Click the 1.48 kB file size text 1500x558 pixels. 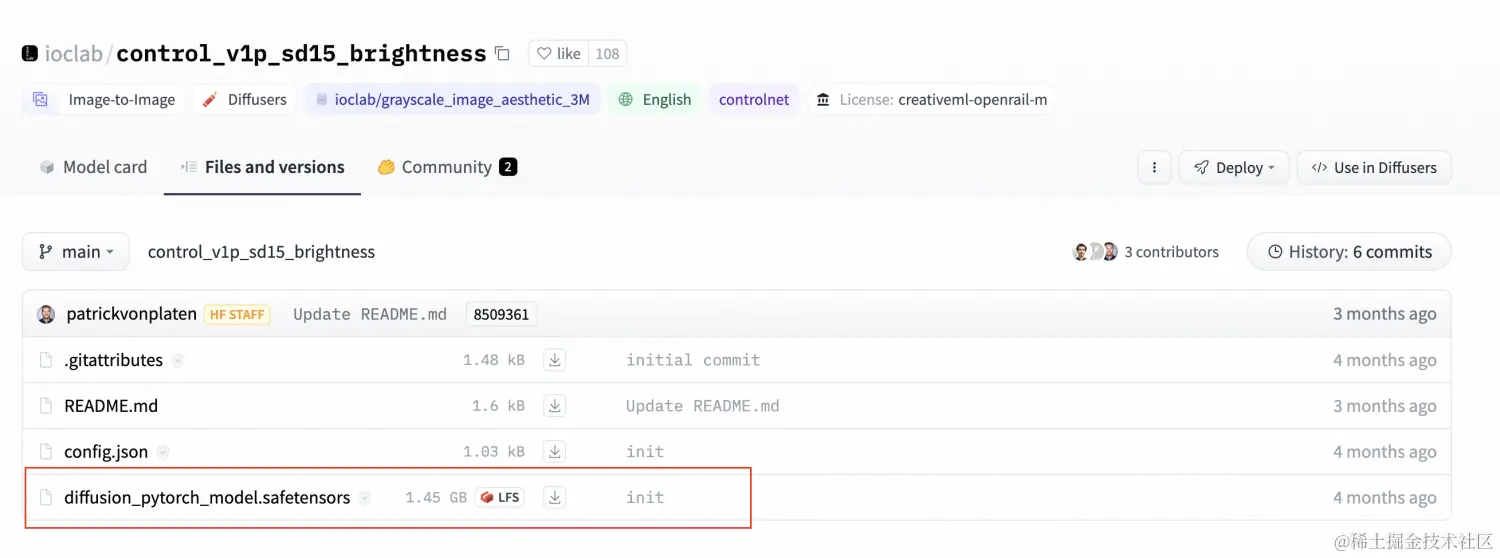(494, 360)
